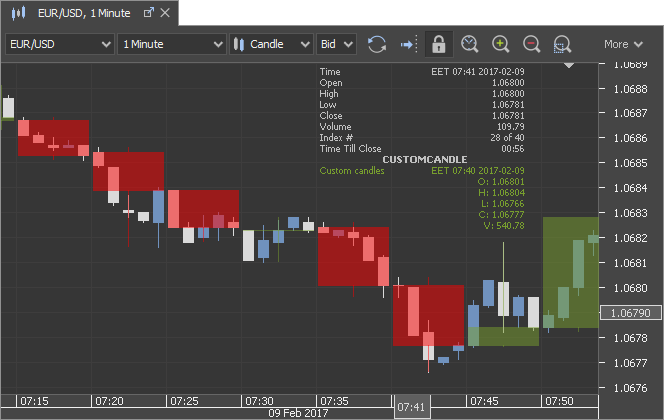Toggle the chart lock padlock button

[x=437, y=44]
